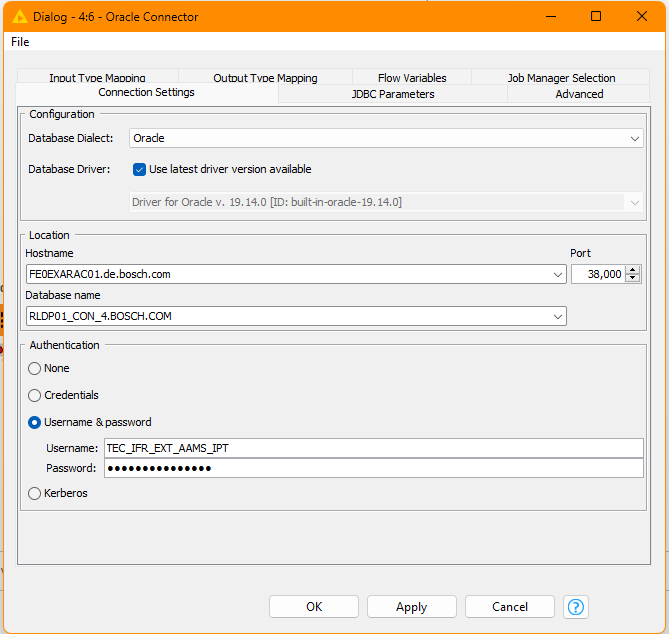This screenshot has width=669, height=634.
Task: Toggle 'Use latest driver version available' checkbox
Action: click(x=140, y=170)
